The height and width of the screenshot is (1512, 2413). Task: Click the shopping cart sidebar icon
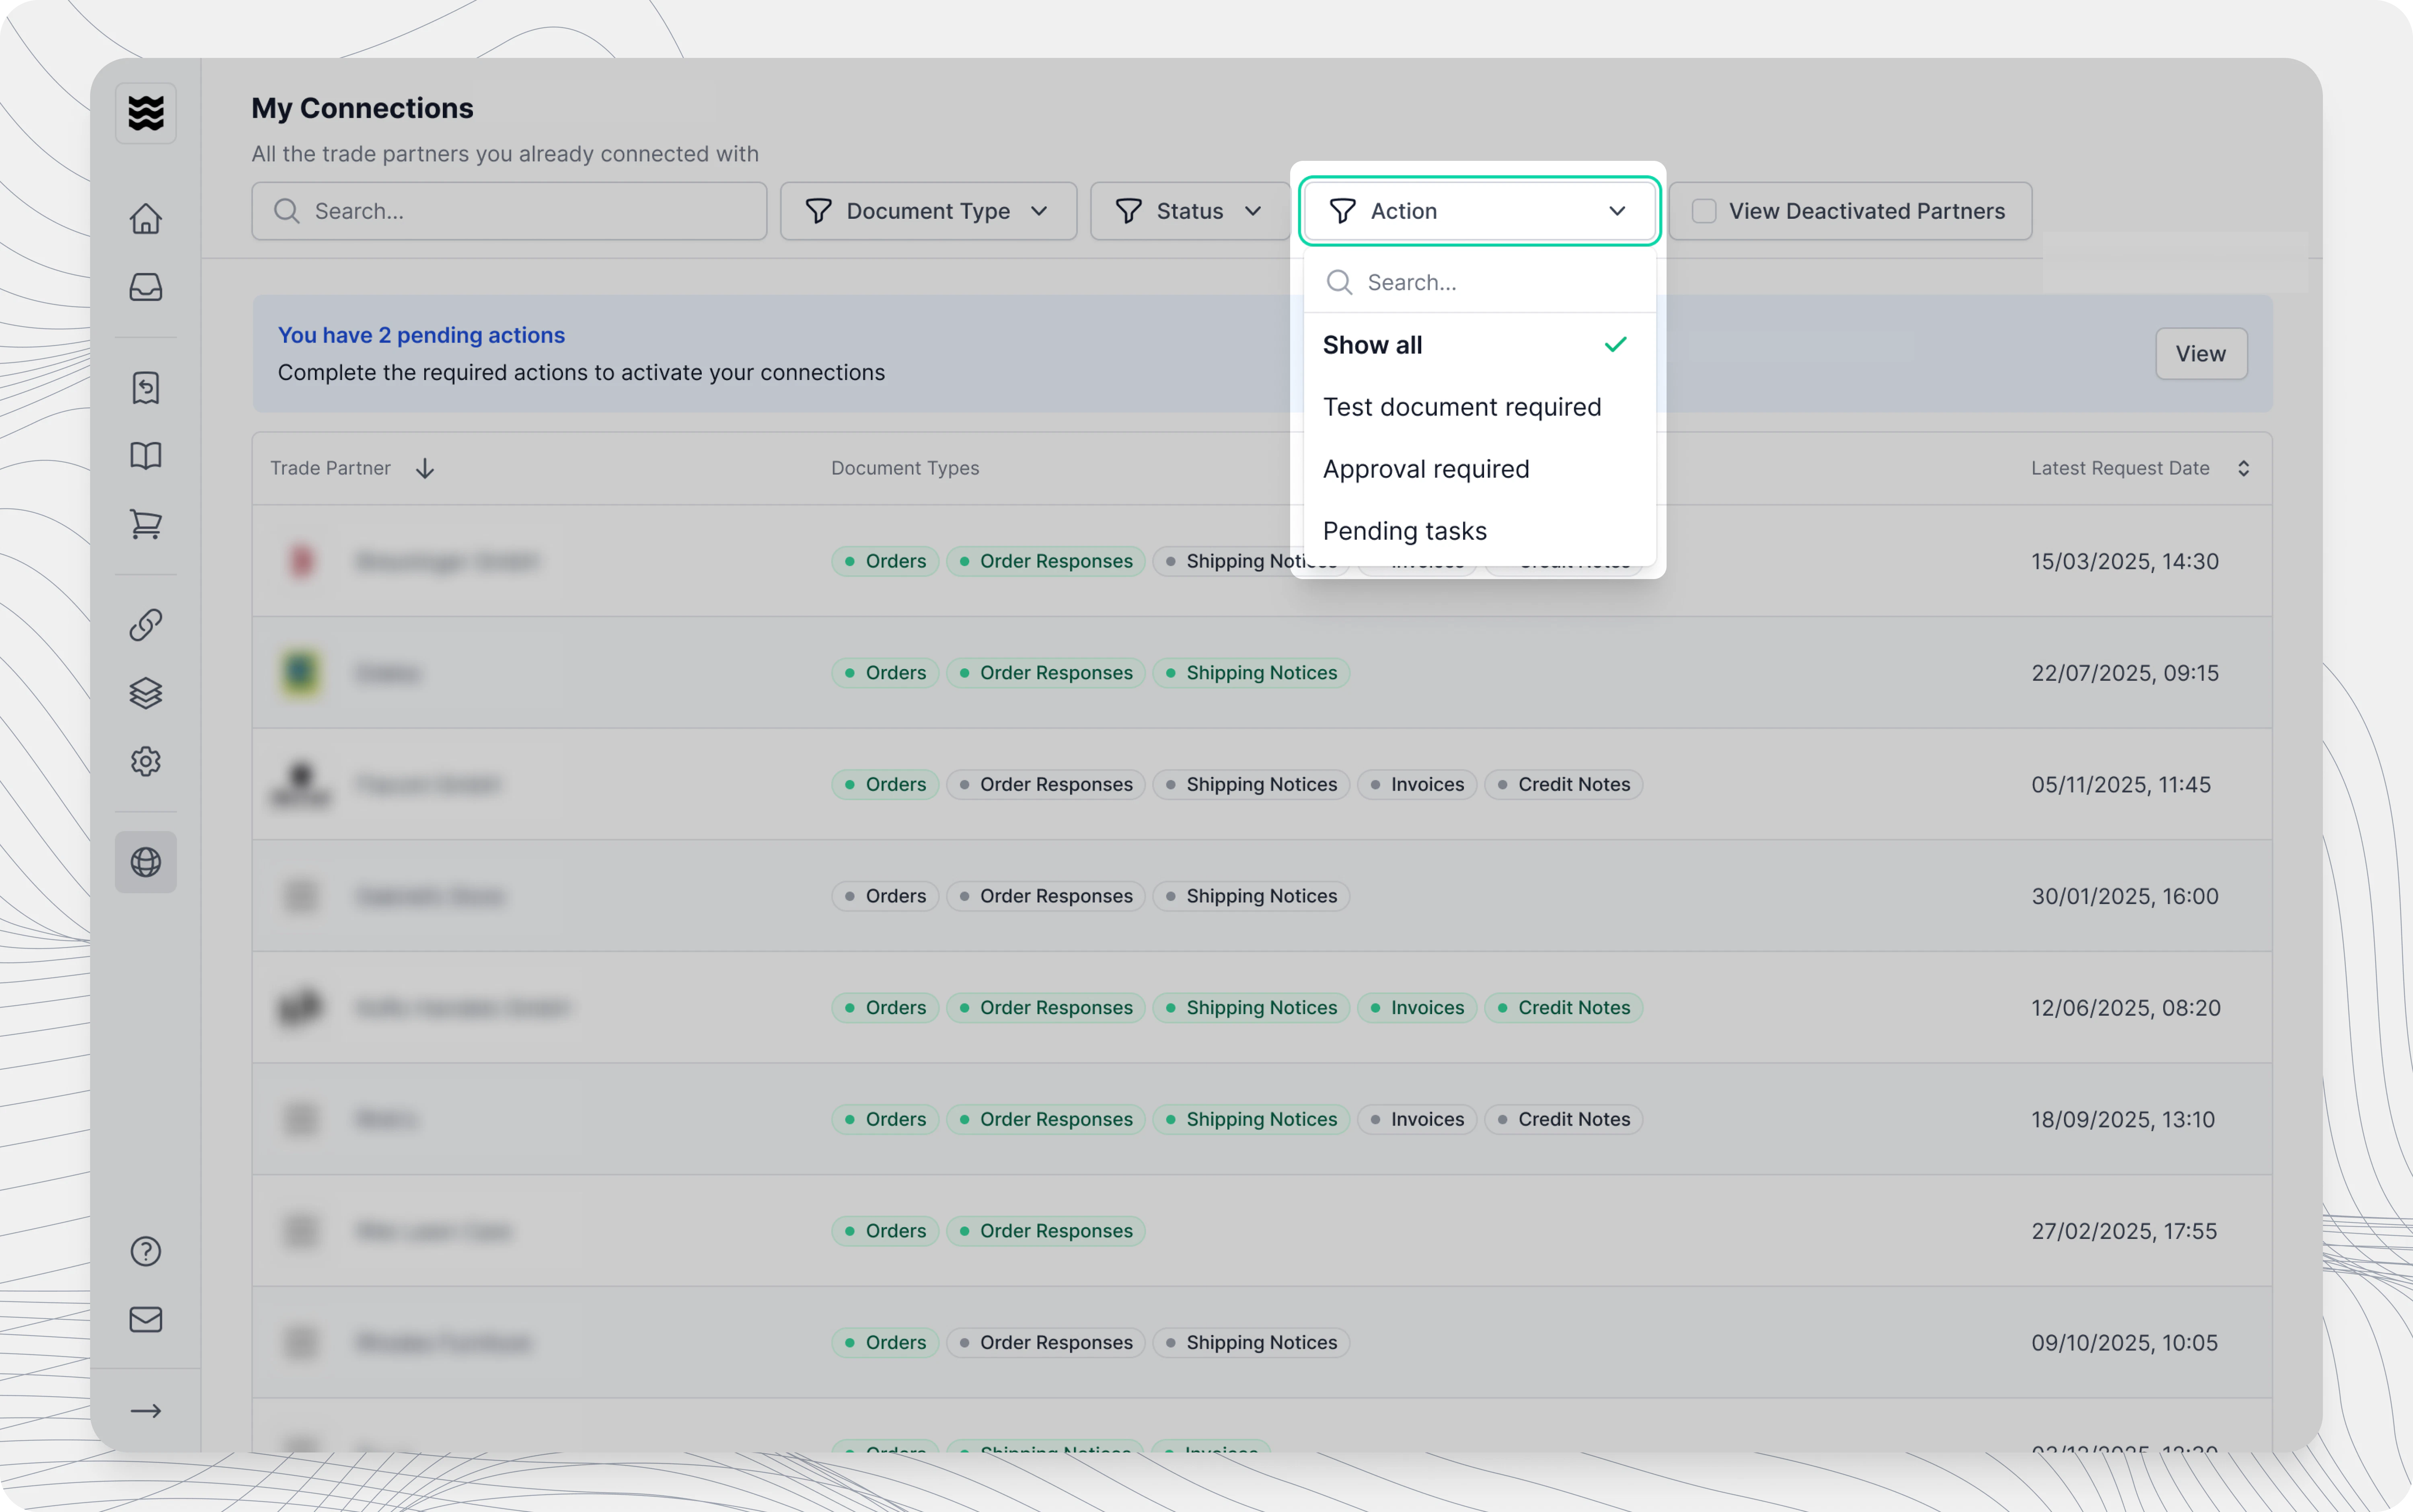[146, 524]
